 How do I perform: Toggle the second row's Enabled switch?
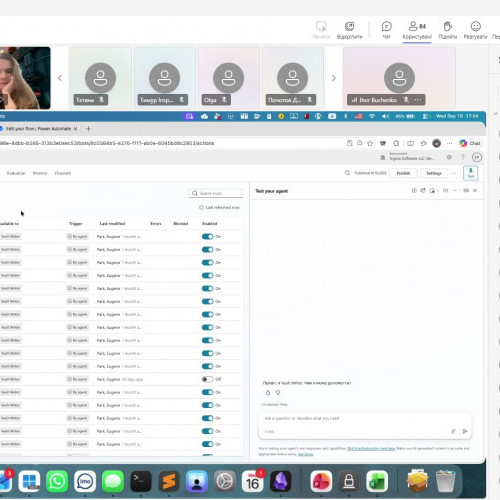point(207,250)
